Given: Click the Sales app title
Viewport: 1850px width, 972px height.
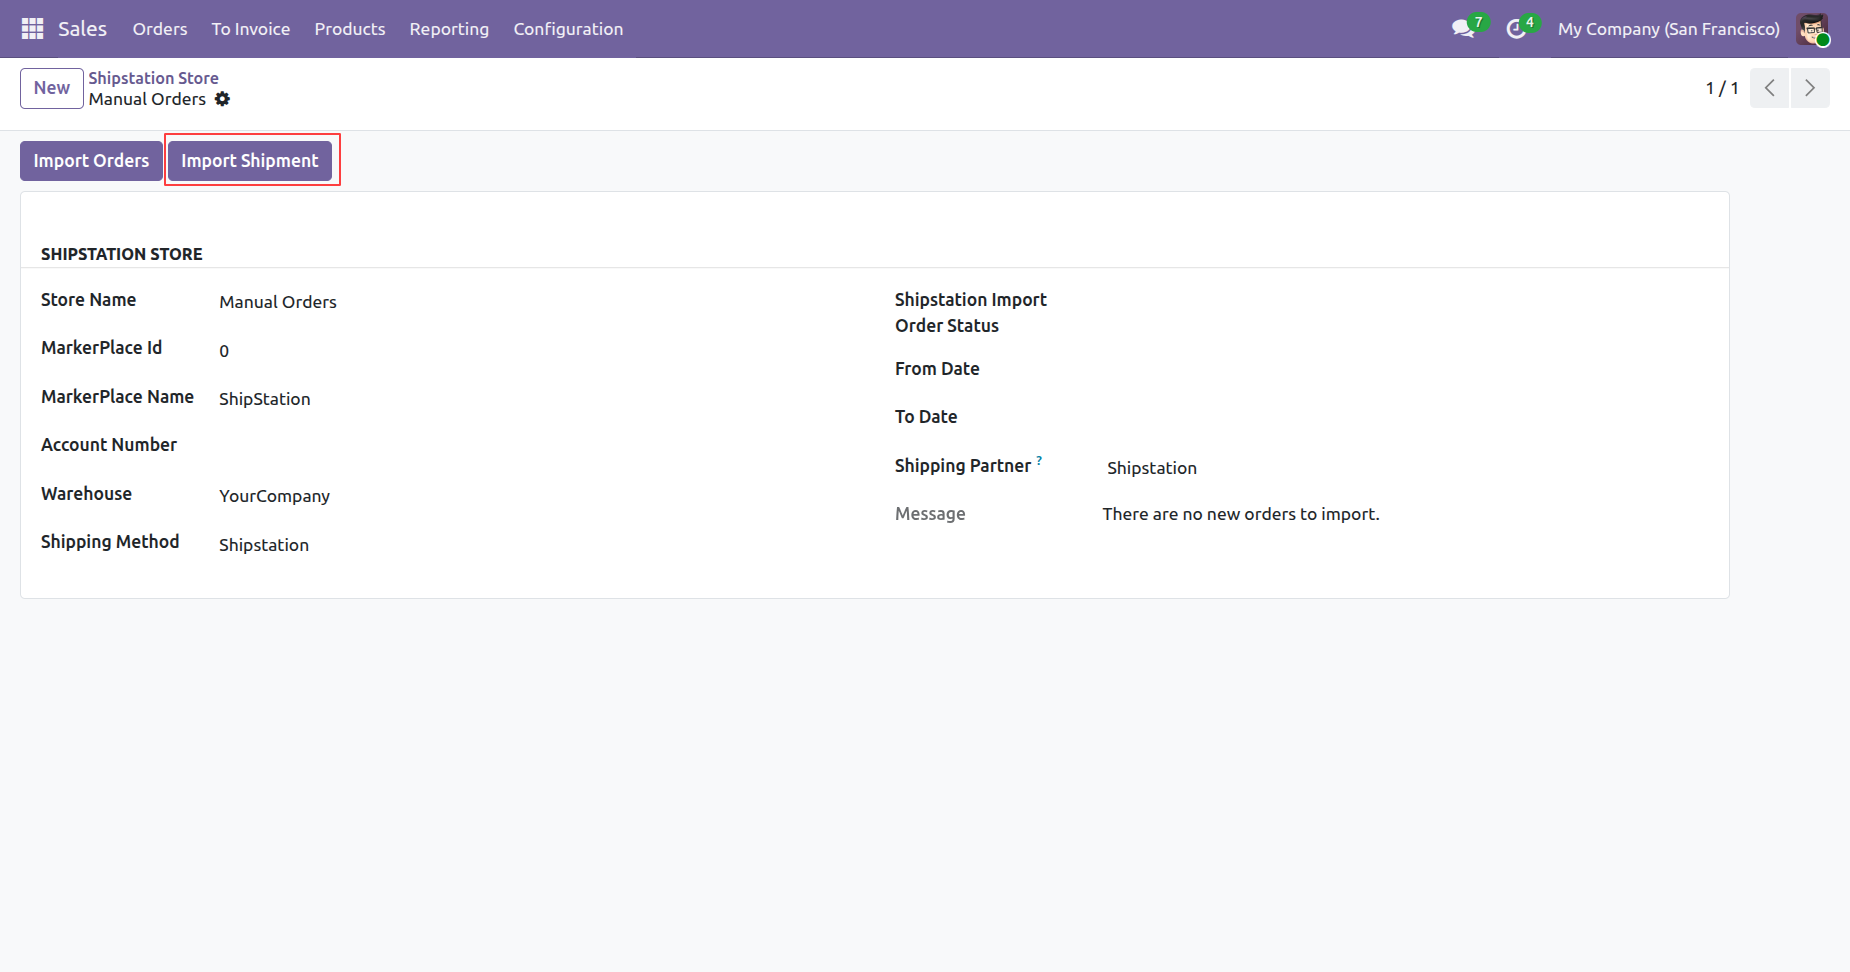Looking at the screenshot, I should point(82,29).
